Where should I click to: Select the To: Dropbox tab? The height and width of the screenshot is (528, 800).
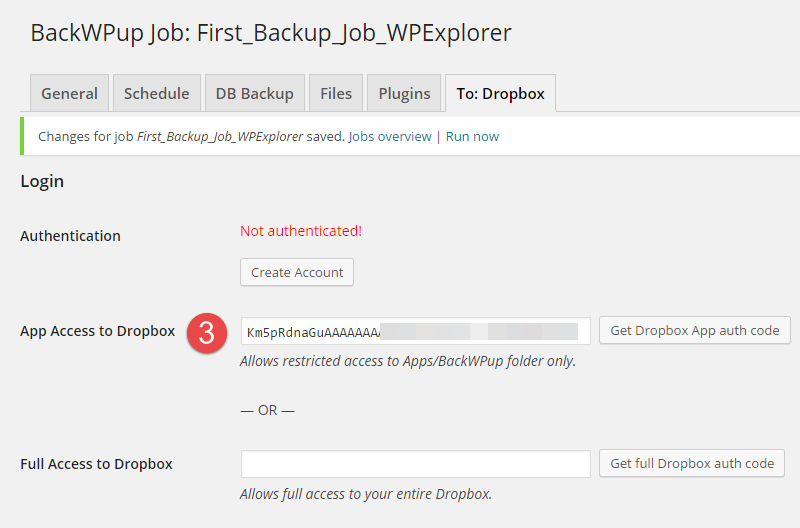(x=500, y=94)
